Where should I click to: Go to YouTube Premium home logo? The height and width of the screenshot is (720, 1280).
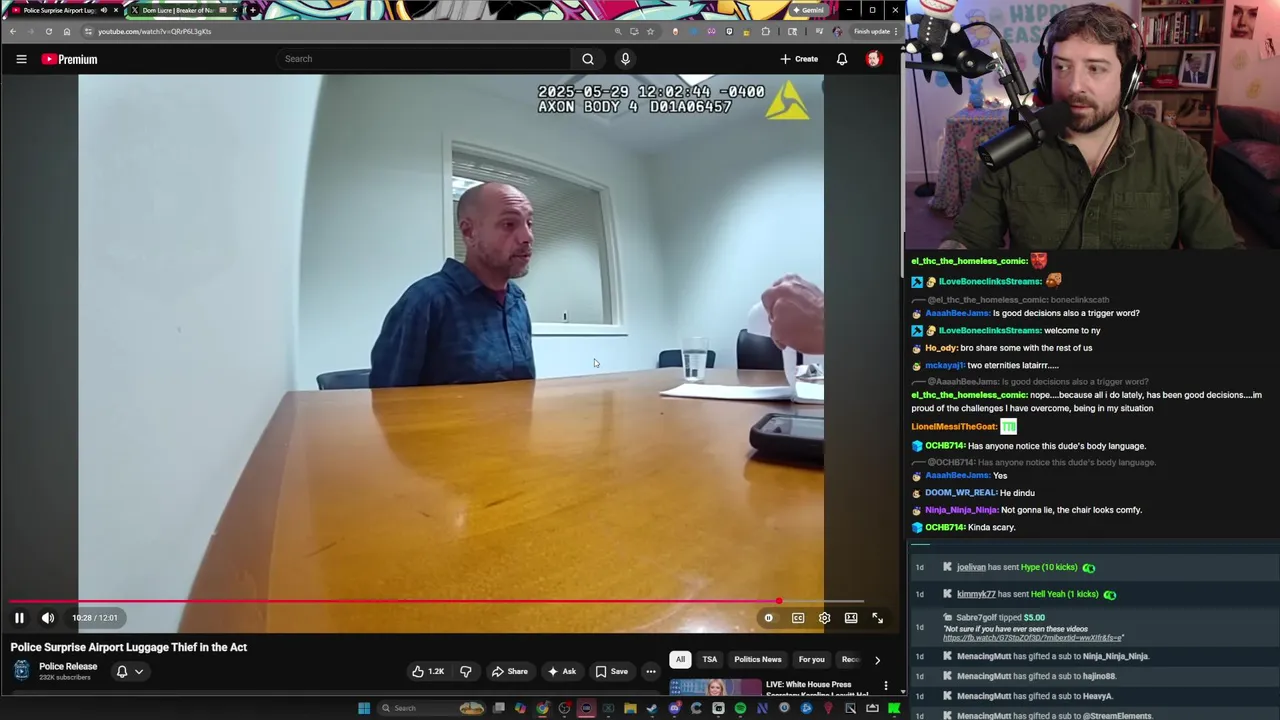click(69, 59)
